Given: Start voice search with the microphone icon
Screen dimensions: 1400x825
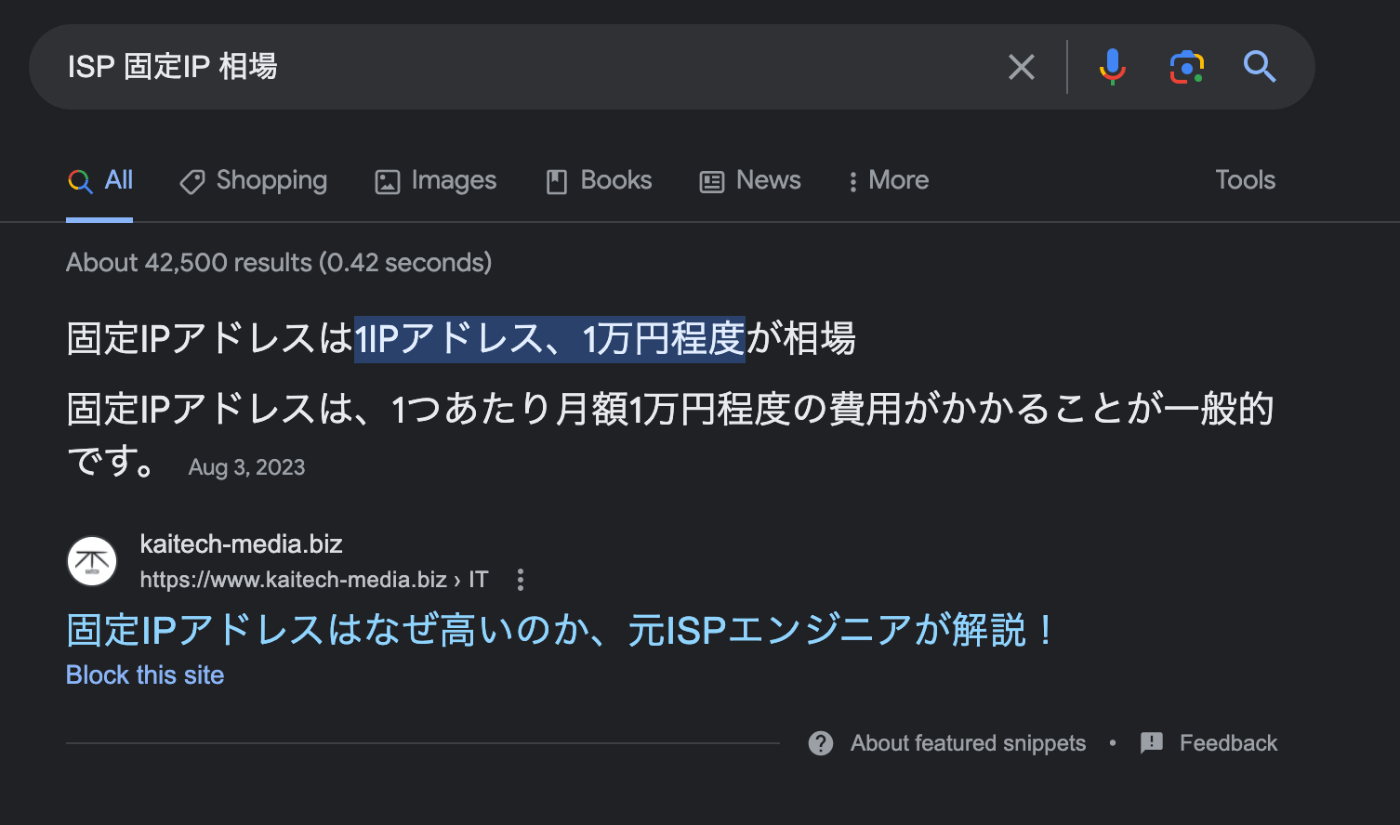Looking at the screenshot, I should pyautogui.click(x=1112, y=67).
